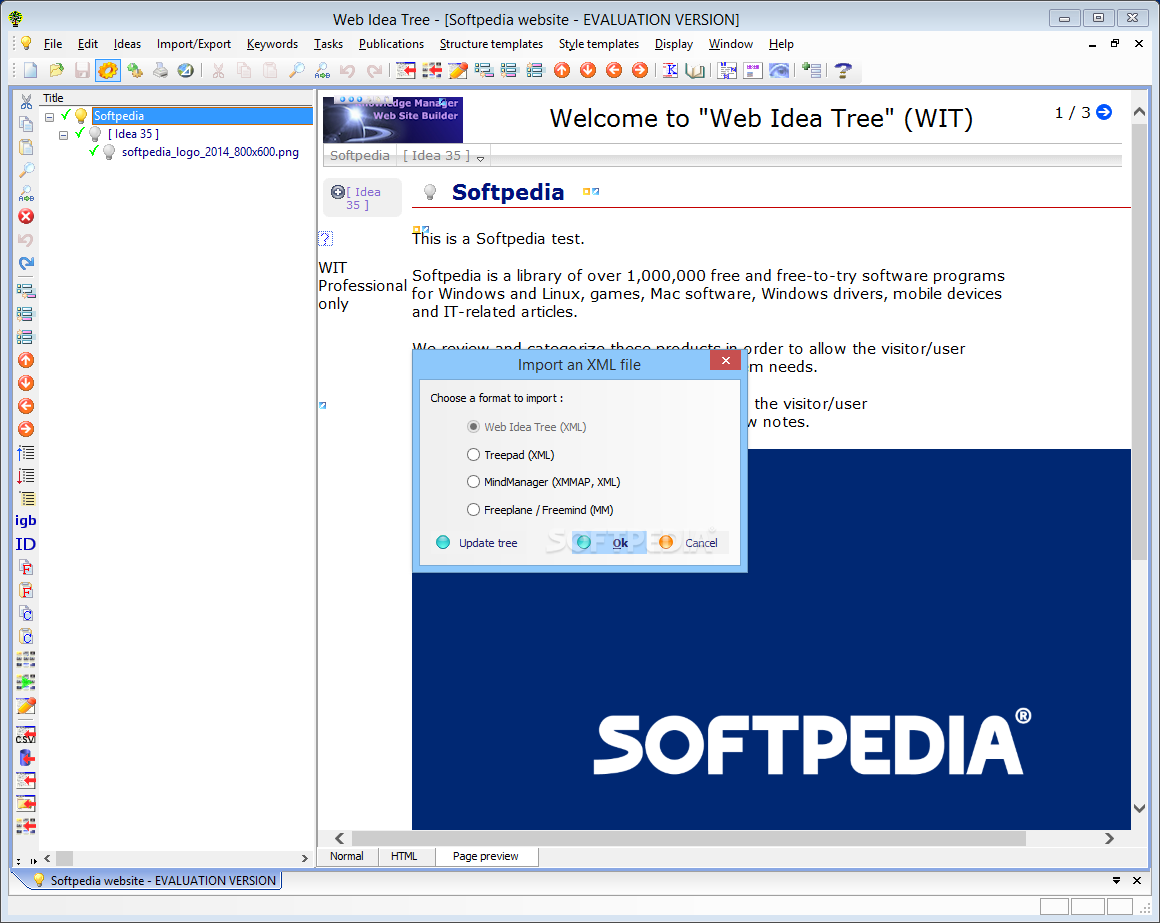
Task: Click the question mark help toolbar icon
Action: 843,70
